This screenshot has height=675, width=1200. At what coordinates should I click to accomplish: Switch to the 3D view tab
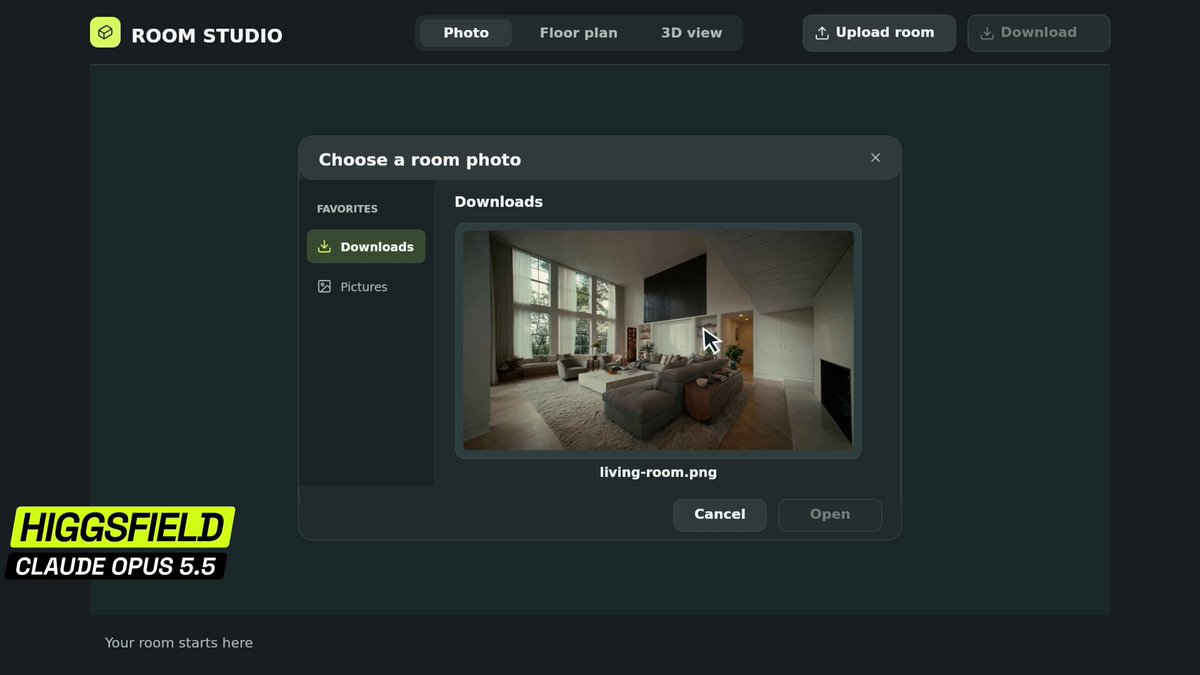691,33
